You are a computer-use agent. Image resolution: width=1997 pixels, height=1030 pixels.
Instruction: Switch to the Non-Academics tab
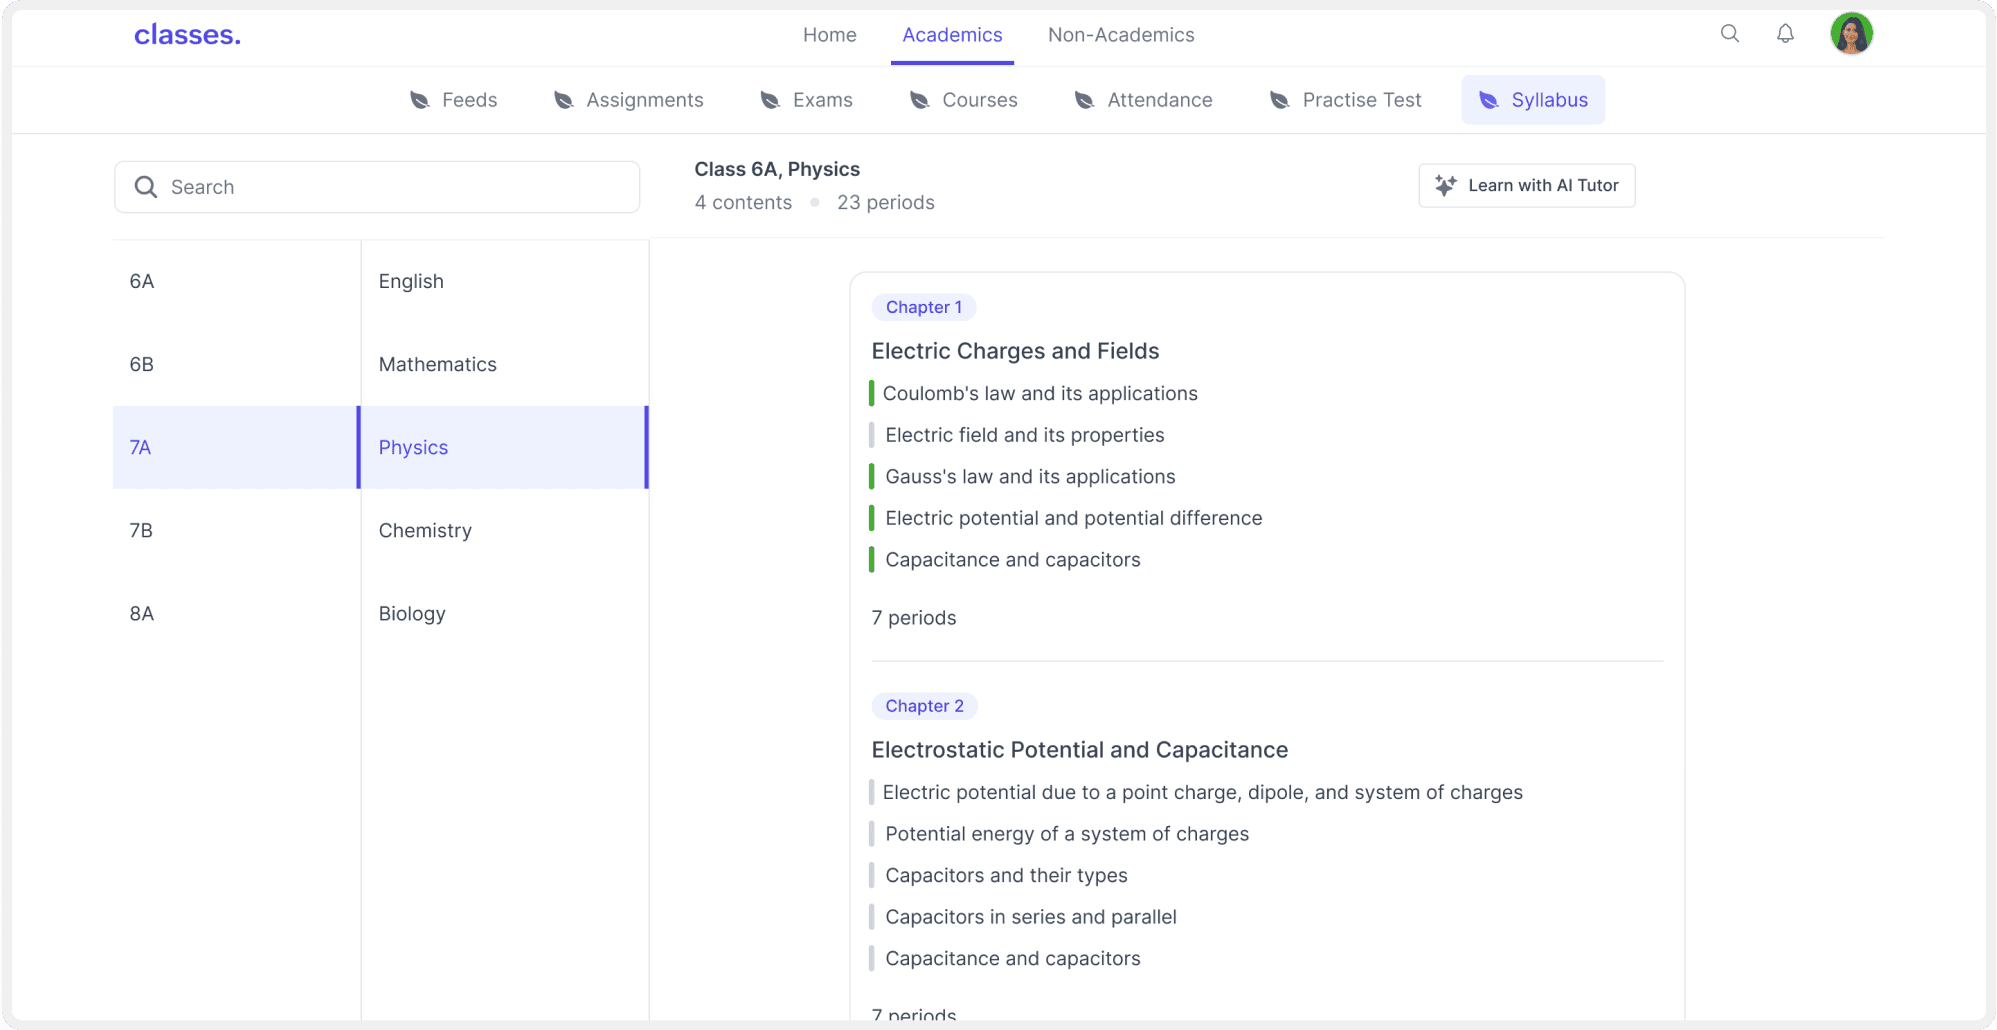click(1120, 35)
